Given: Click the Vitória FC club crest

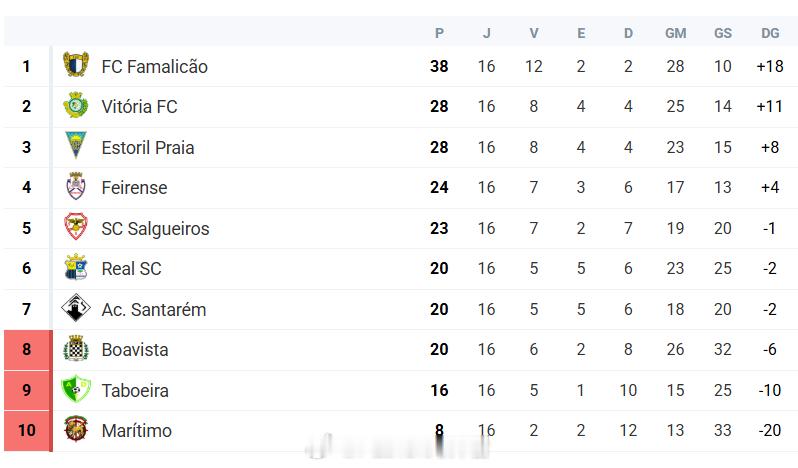Looking at the screenshot, I should pyautogui.click(x=75, y=105).
